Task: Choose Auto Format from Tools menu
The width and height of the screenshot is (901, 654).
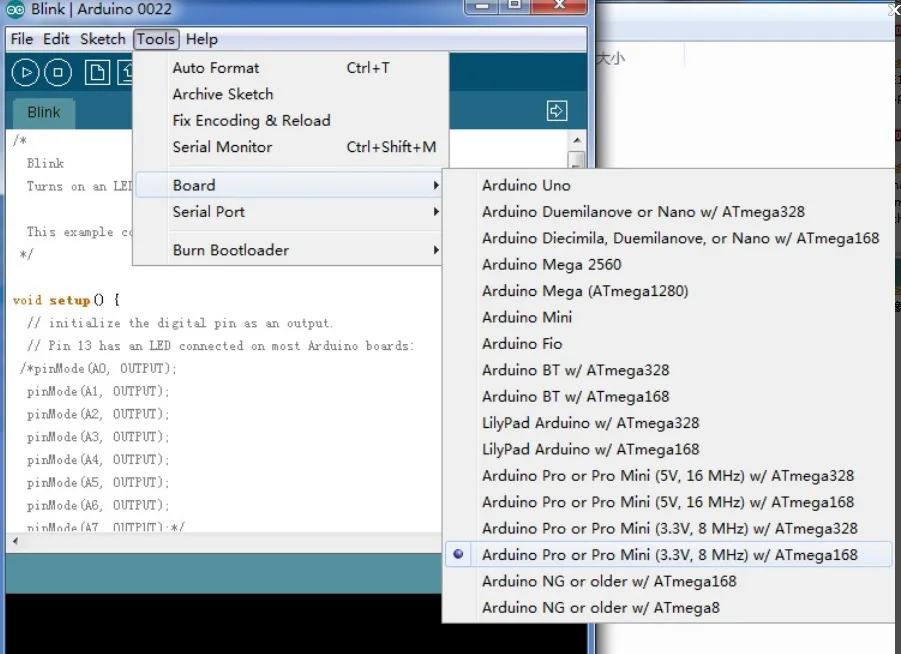Action: coord(291,68)
